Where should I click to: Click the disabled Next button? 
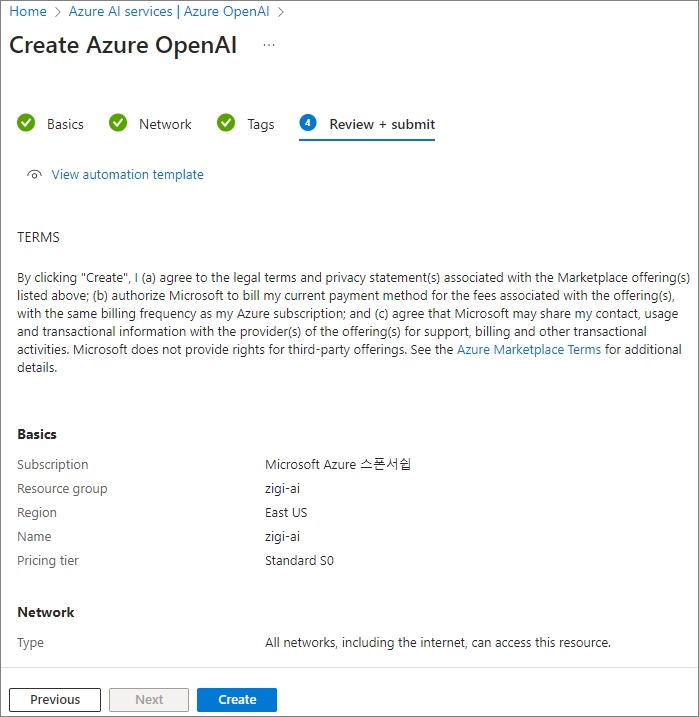pyautogui.click(x=149, y=700)
